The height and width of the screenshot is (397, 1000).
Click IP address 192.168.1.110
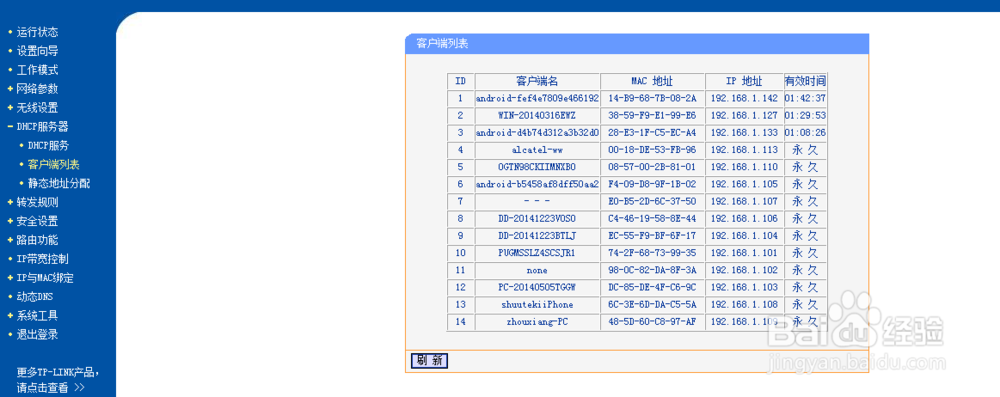744,167
